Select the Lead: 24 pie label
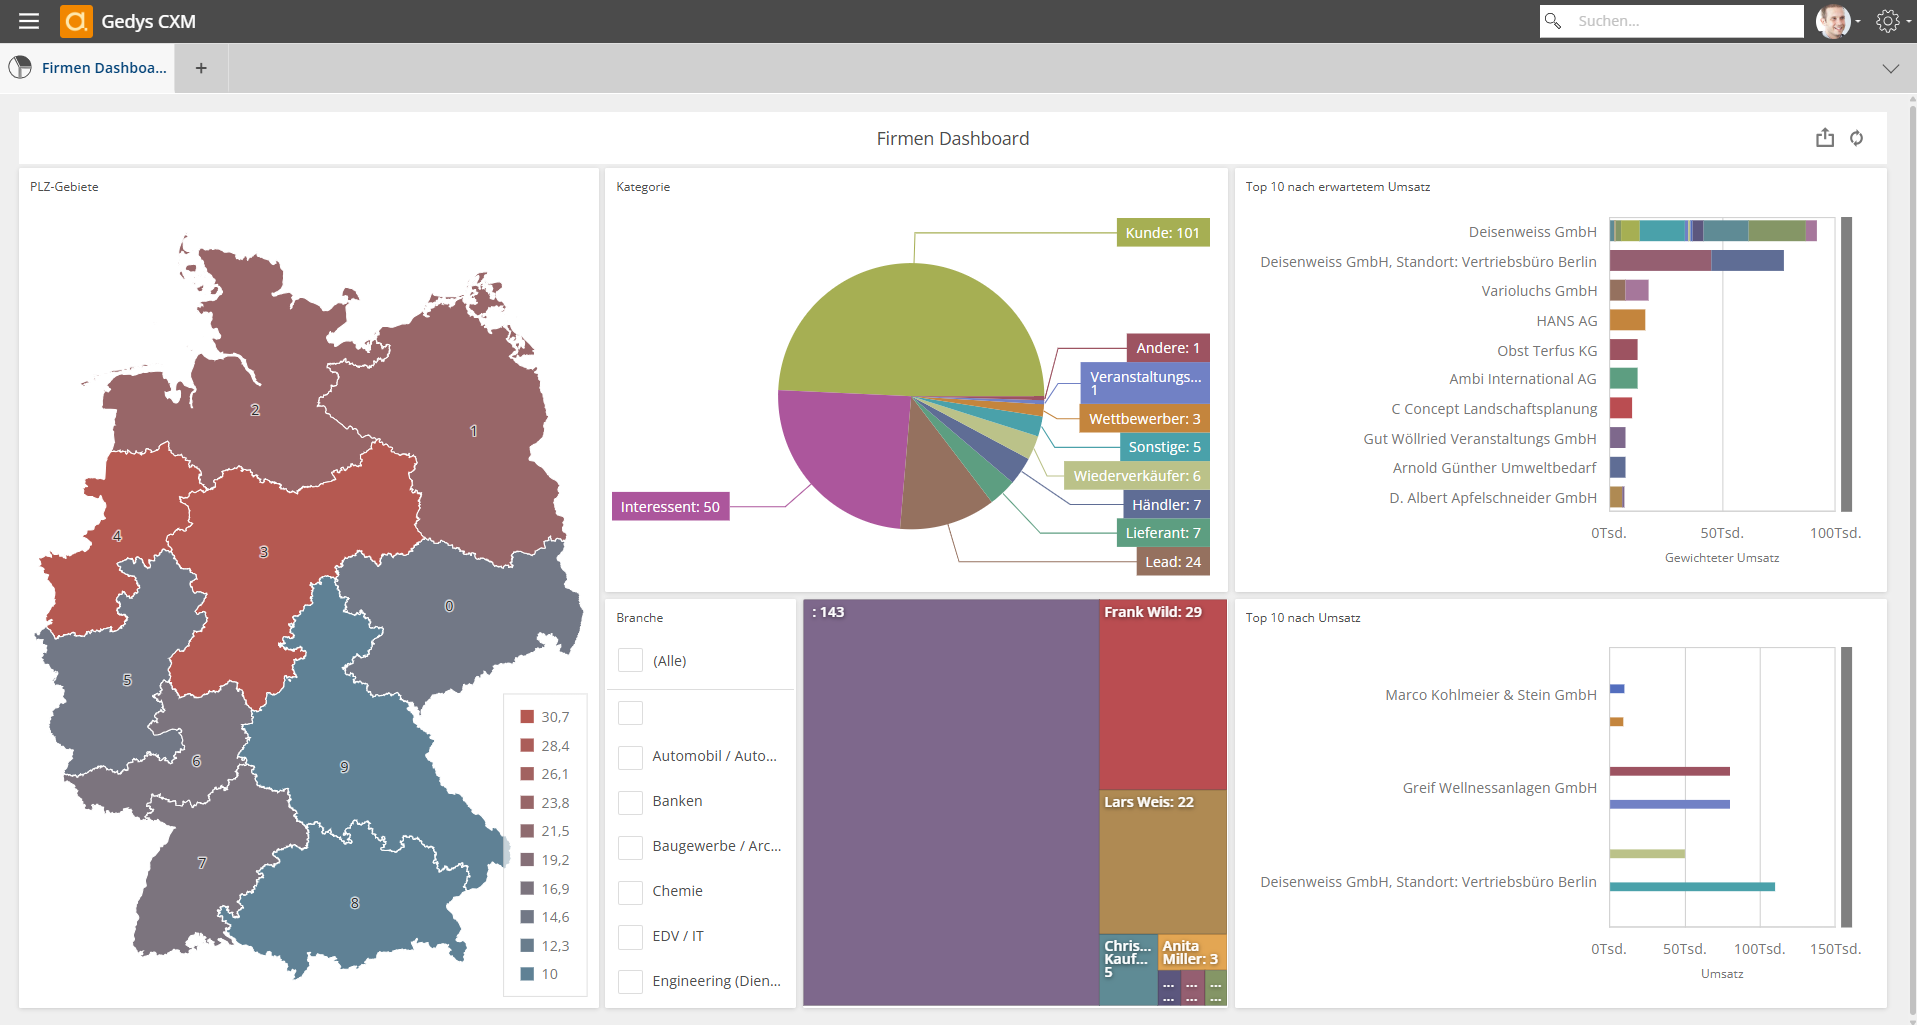1917x1025 pixels. point(1173,561)
